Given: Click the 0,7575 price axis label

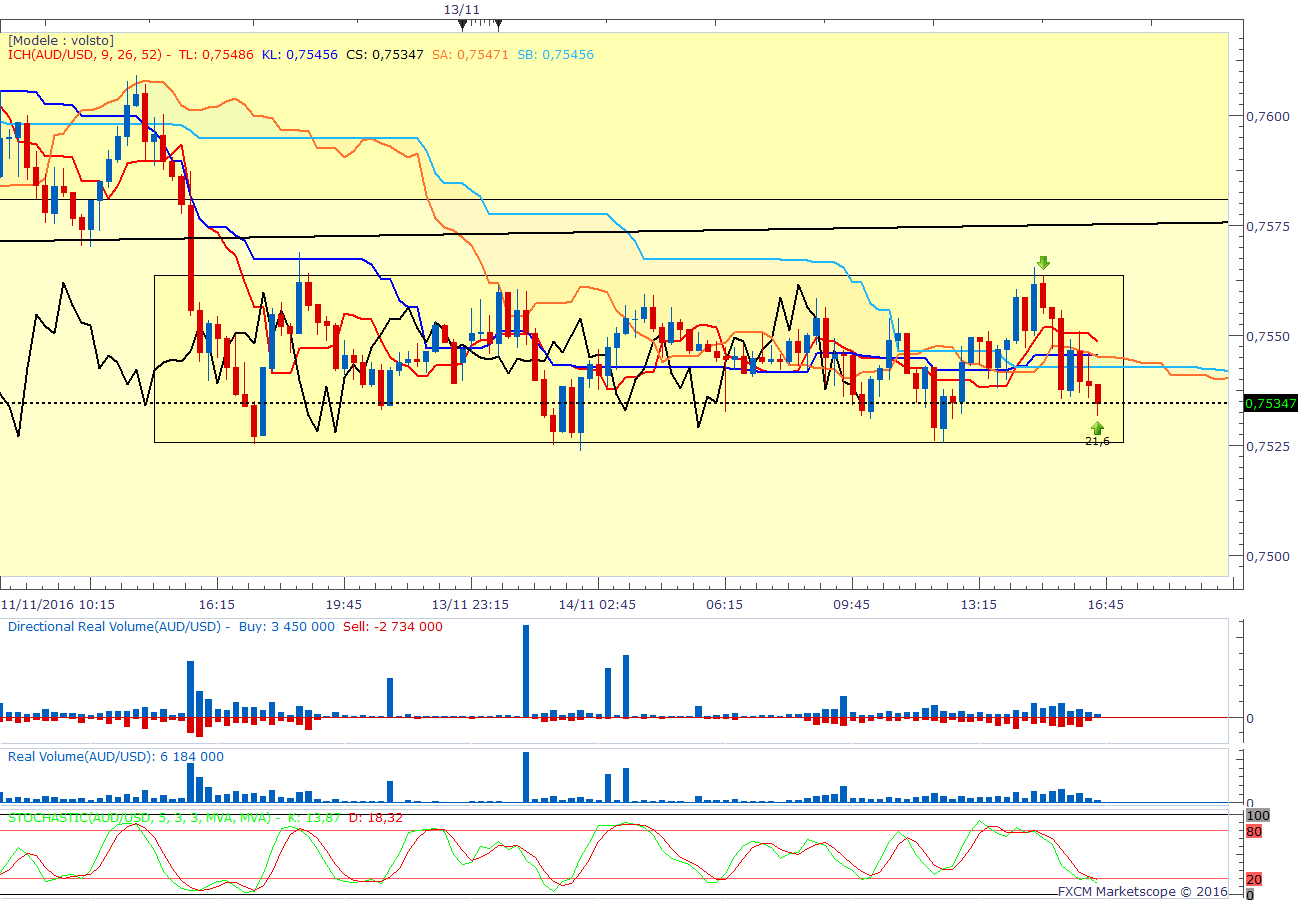Looking at the screenshot, I should [x=1267, y=226].
